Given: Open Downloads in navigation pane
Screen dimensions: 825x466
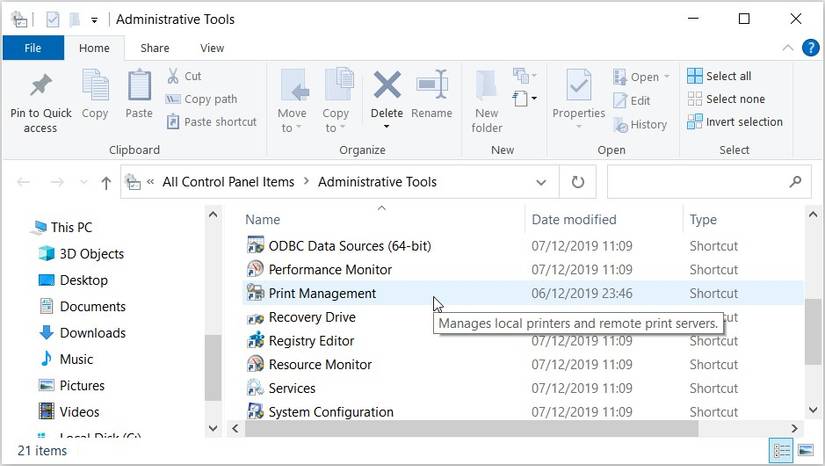Looking at the screenshot, I should click(x=83, y=332).
